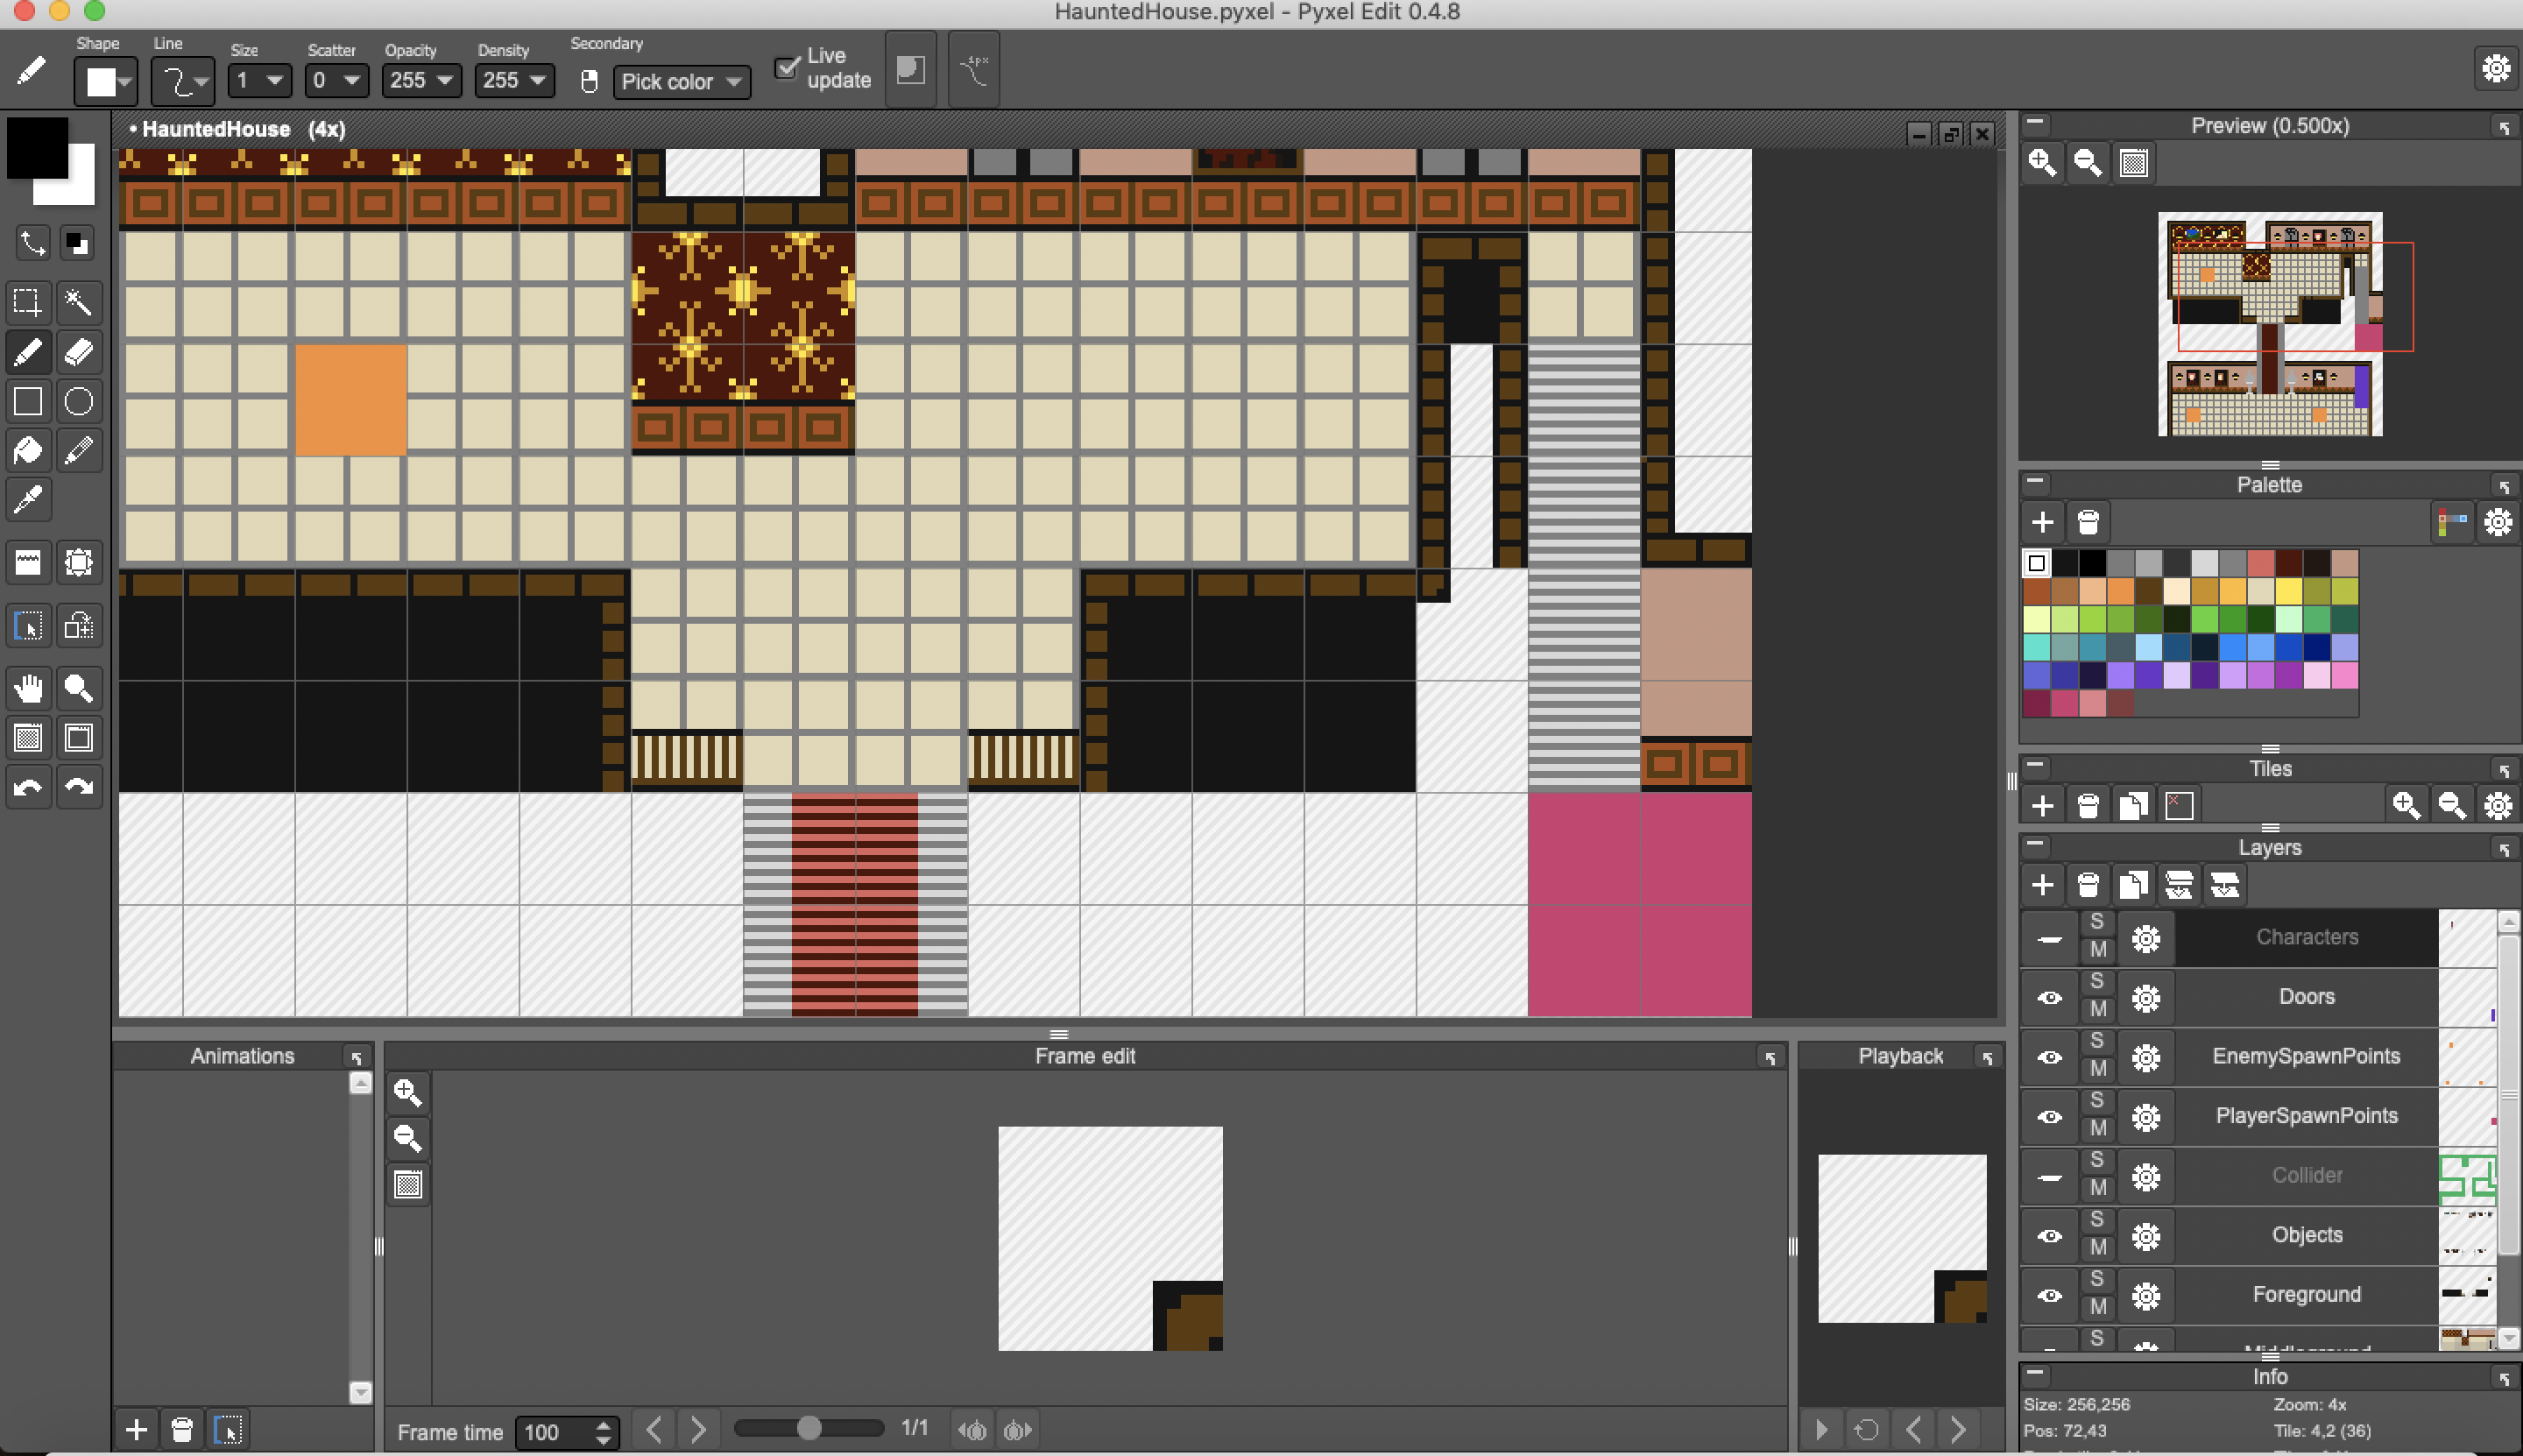Choose the Ellipse shape tool

click(x=78, y=402)
